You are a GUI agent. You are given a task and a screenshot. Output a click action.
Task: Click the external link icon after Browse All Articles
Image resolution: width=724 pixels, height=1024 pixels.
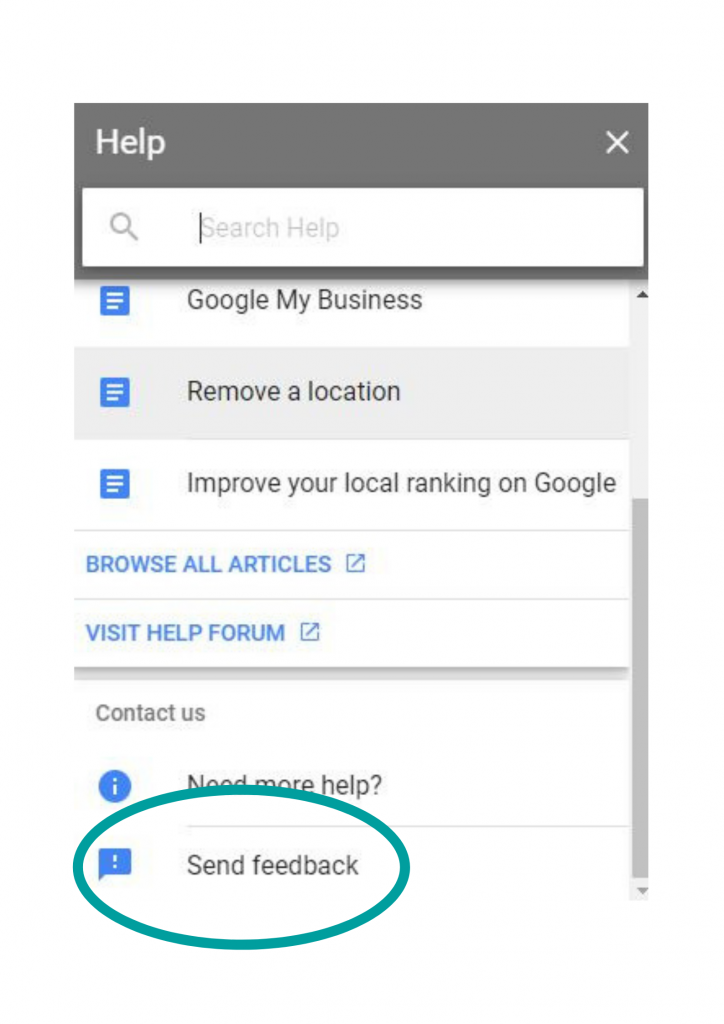tap(356, 563)
